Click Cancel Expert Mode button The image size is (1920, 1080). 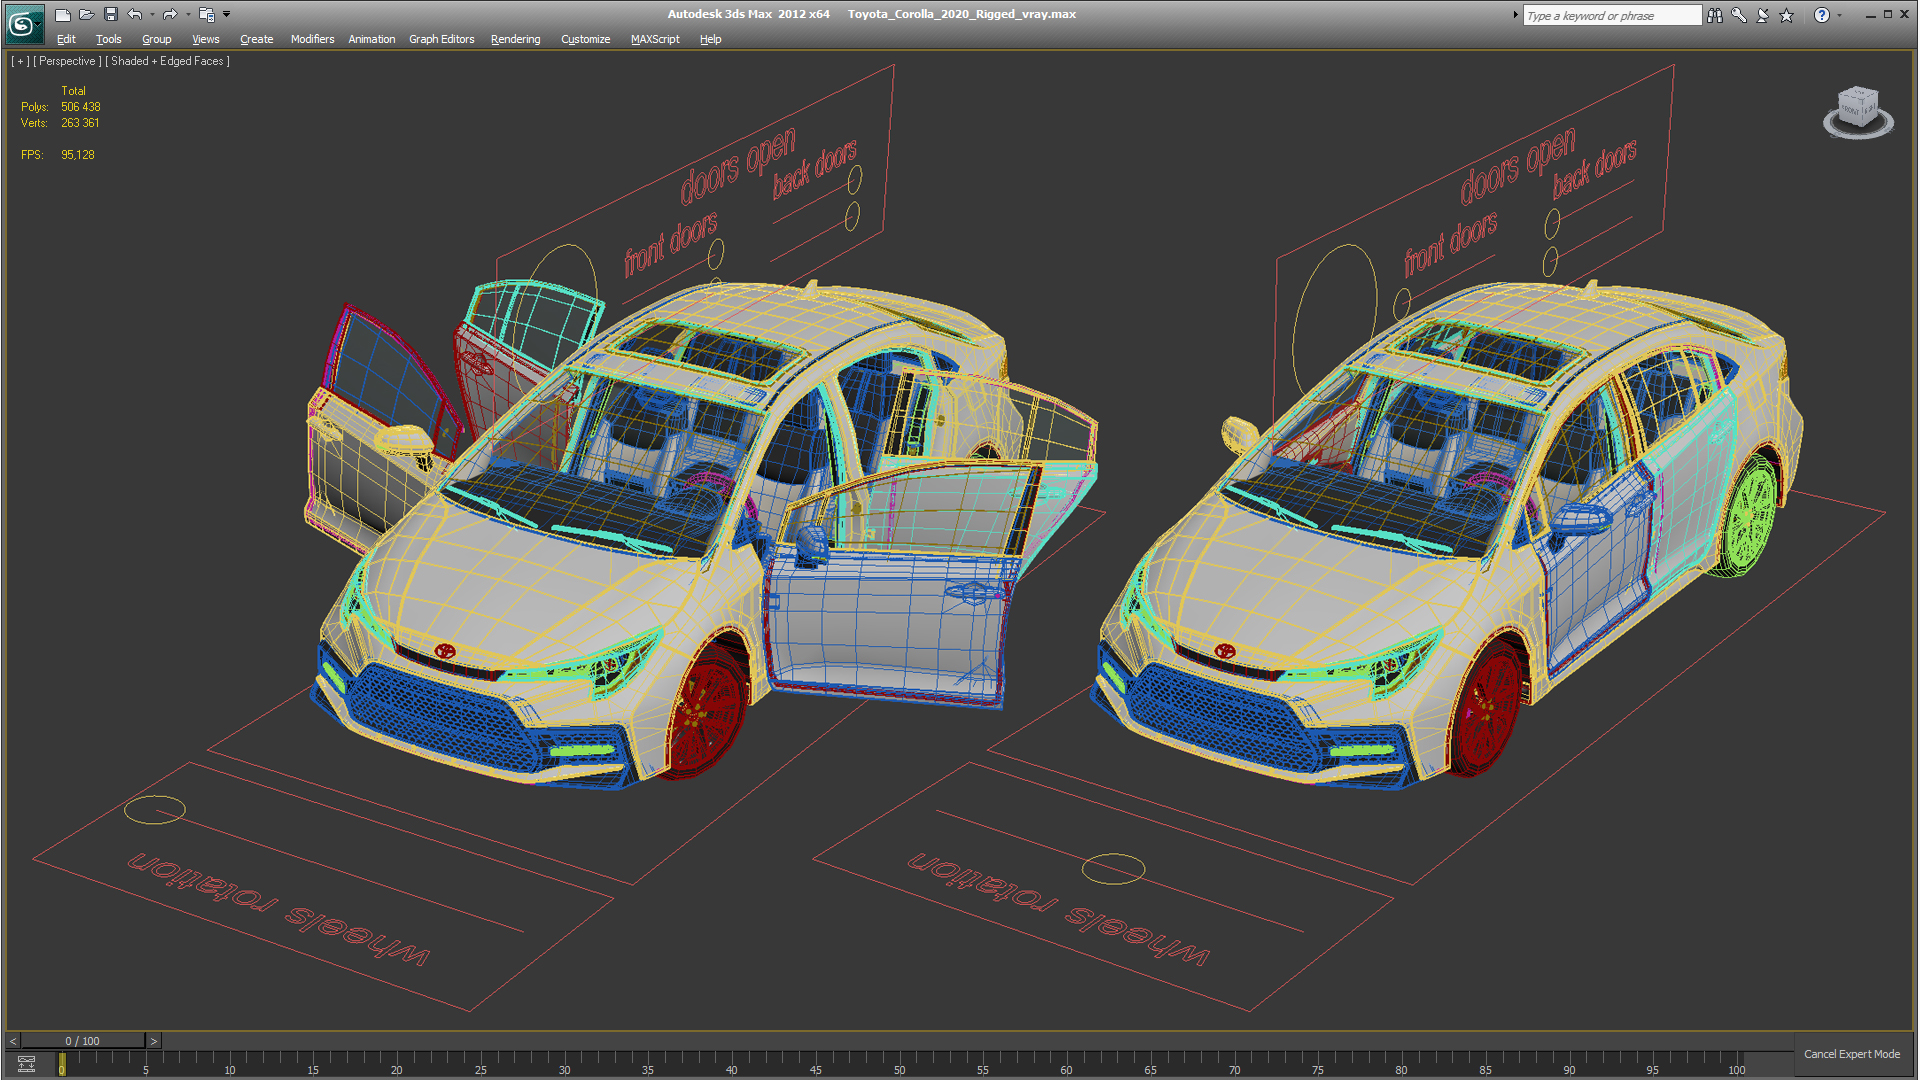point(1852,1054)
